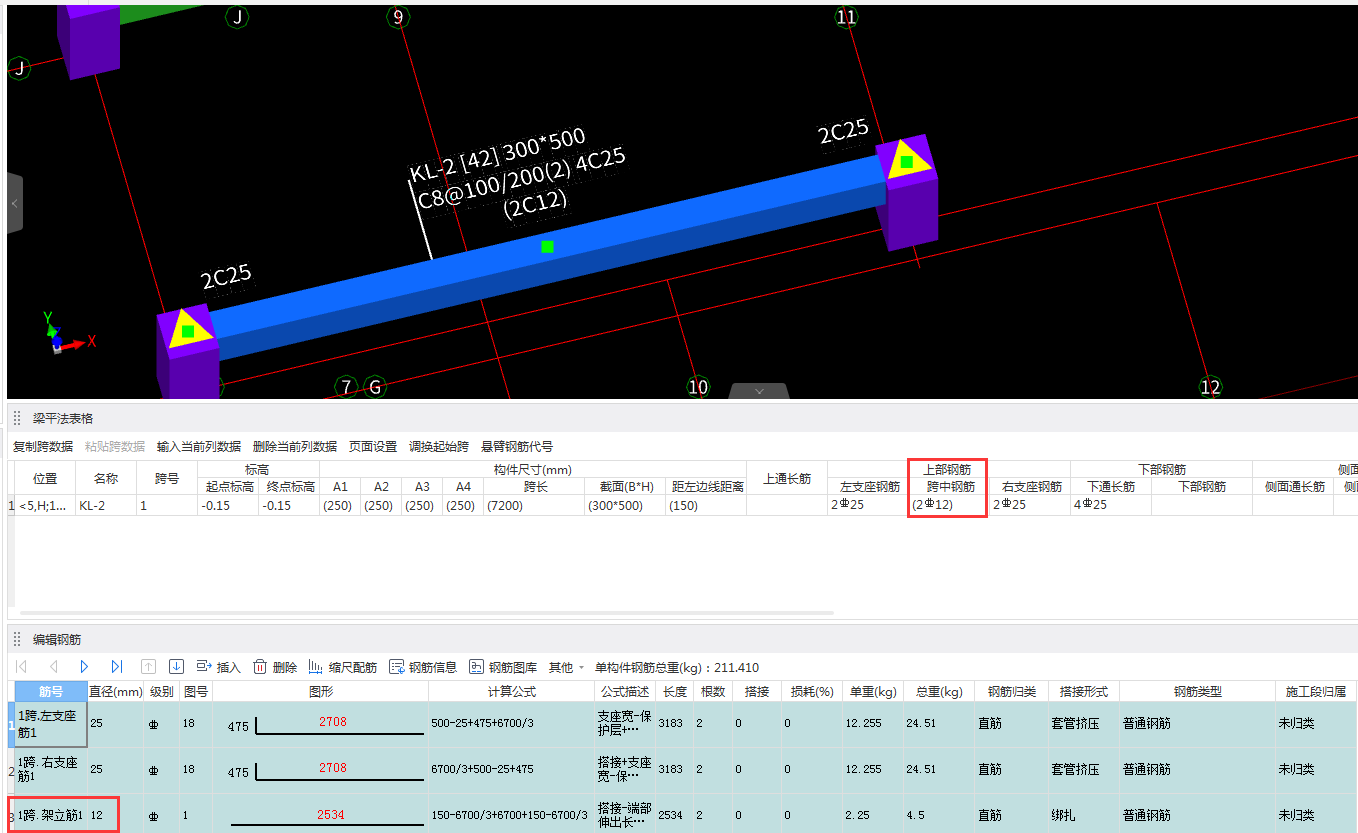Click 名称 cell KL-2
Image resolution: width=1358 pixels, height=833 pixels.
pos(106,505)
